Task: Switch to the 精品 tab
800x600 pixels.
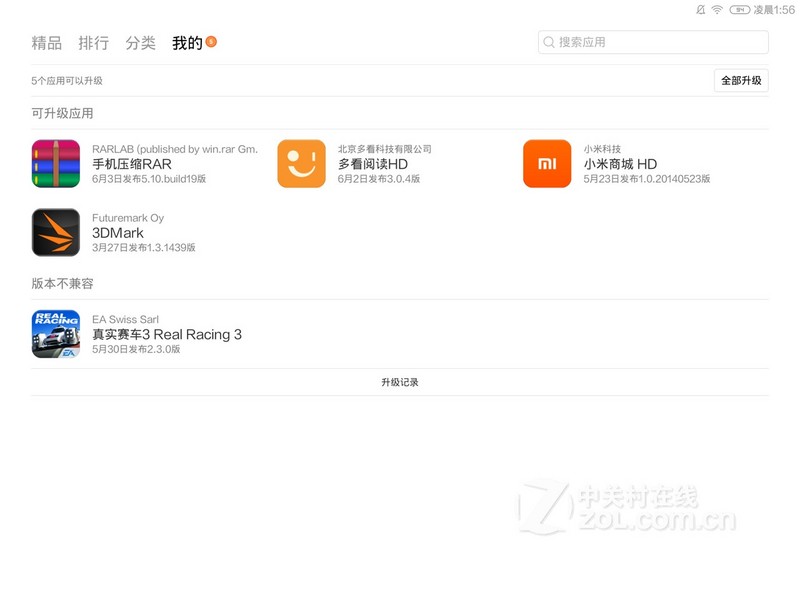Action: coord(47,43)
